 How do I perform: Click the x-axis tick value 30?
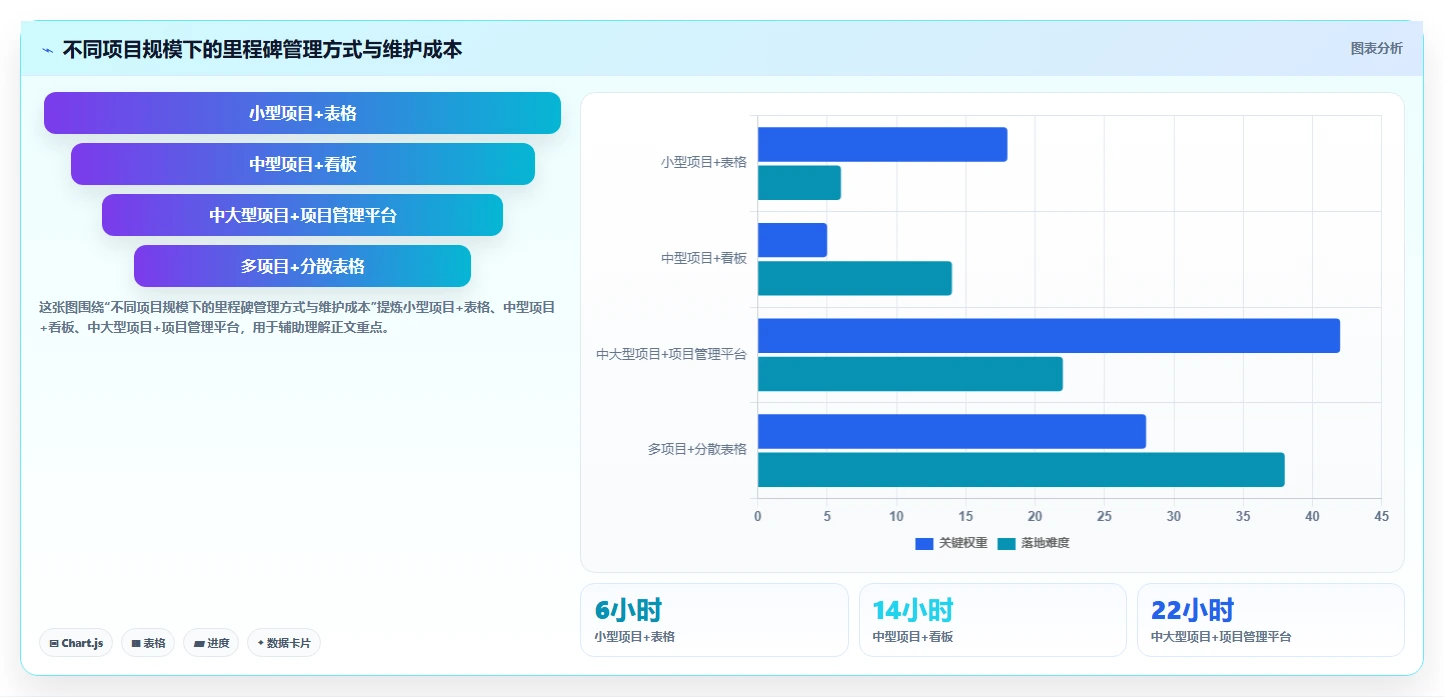coord(1173,516)
